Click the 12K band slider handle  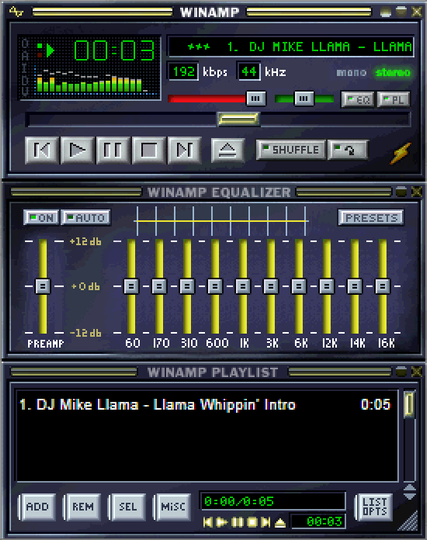pyautogui.click(x=326, y=286)
